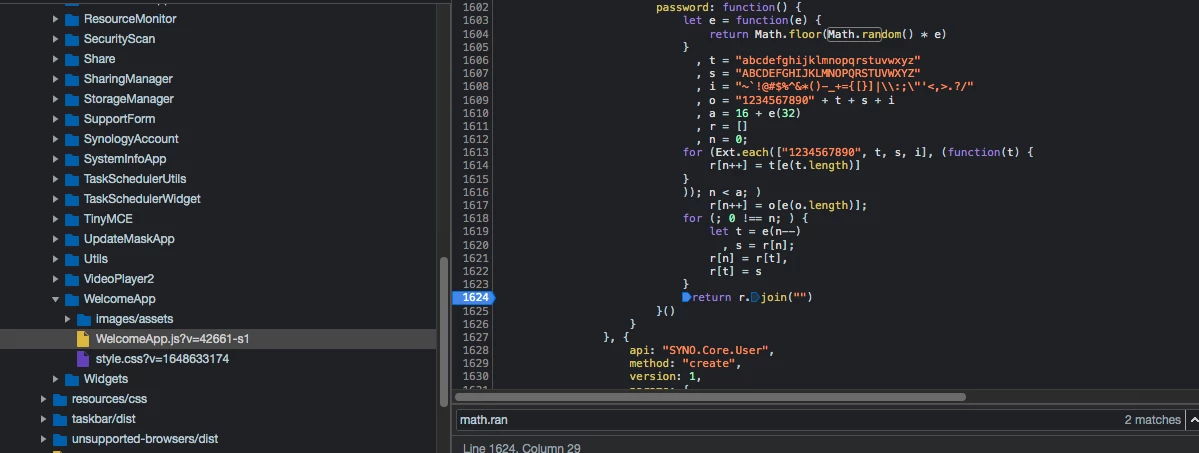Select the VideoPlayer2 folder
Image resolution: width=1199 pixels, height=453 pixels.
(118, 279)
